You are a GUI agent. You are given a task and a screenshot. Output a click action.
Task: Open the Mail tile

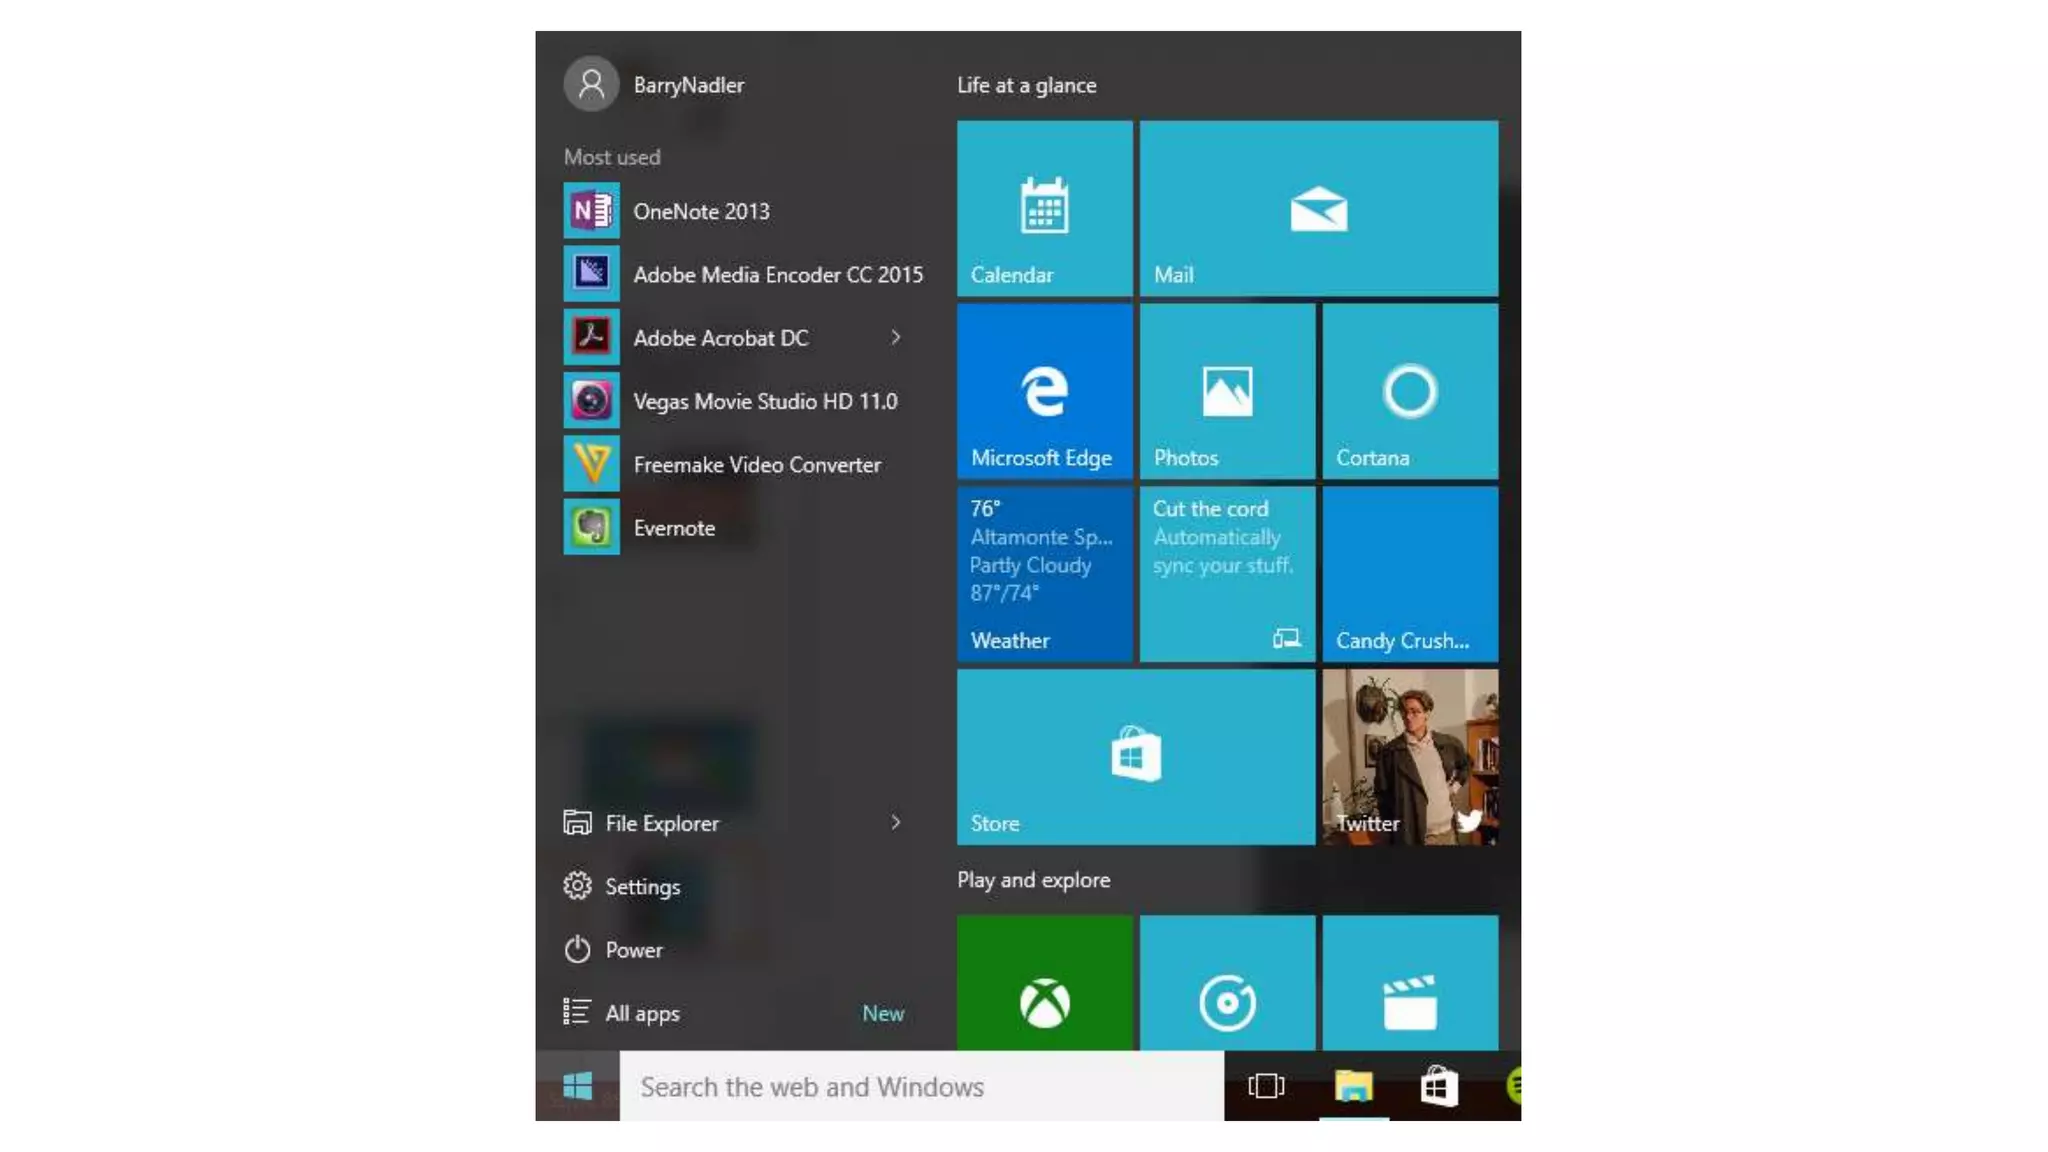[1318, 208]
